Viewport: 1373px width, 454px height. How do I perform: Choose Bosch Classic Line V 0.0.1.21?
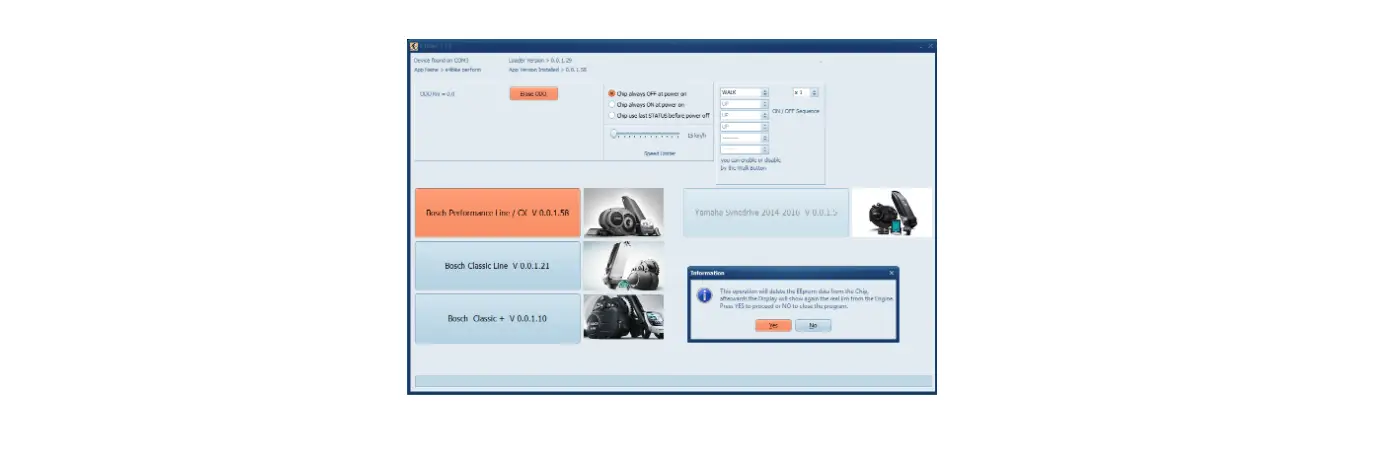click(x=497, y=266)
